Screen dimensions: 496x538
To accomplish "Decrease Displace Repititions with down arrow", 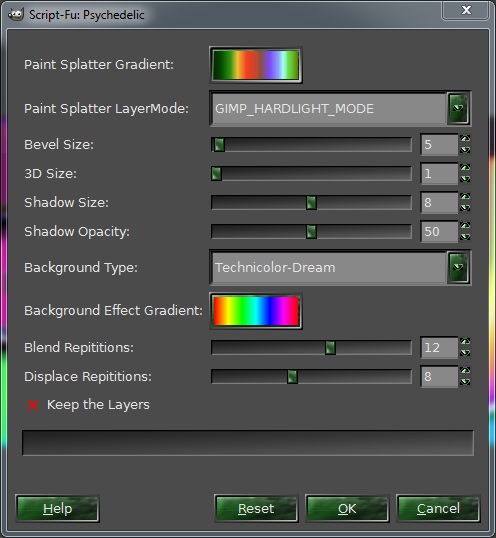I will tap(465, 382).
